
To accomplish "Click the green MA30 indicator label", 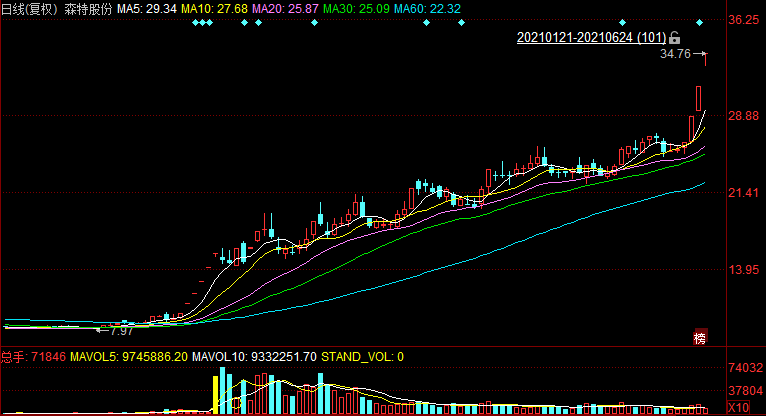I will (x=366, y=7).
